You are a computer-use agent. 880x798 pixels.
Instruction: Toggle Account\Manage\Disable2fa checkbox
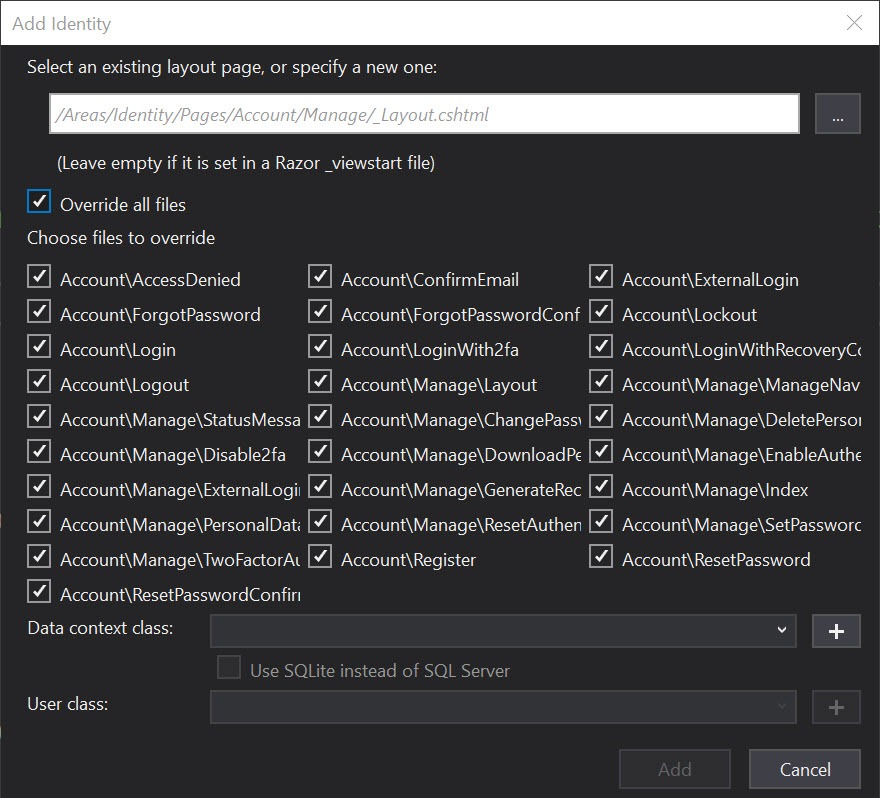[x=39, y=452]
